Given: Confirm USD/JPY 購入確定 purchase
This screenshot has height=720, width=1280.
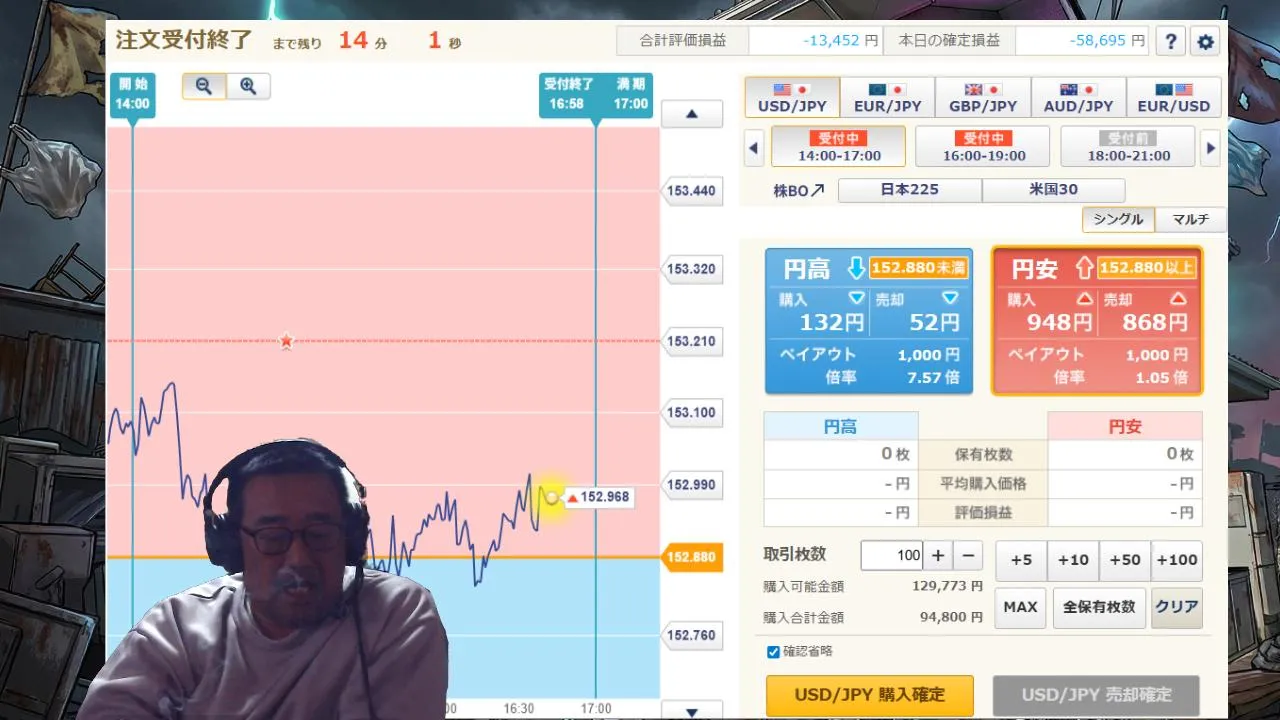Looking at the screenshot, I should pos(869,694).
